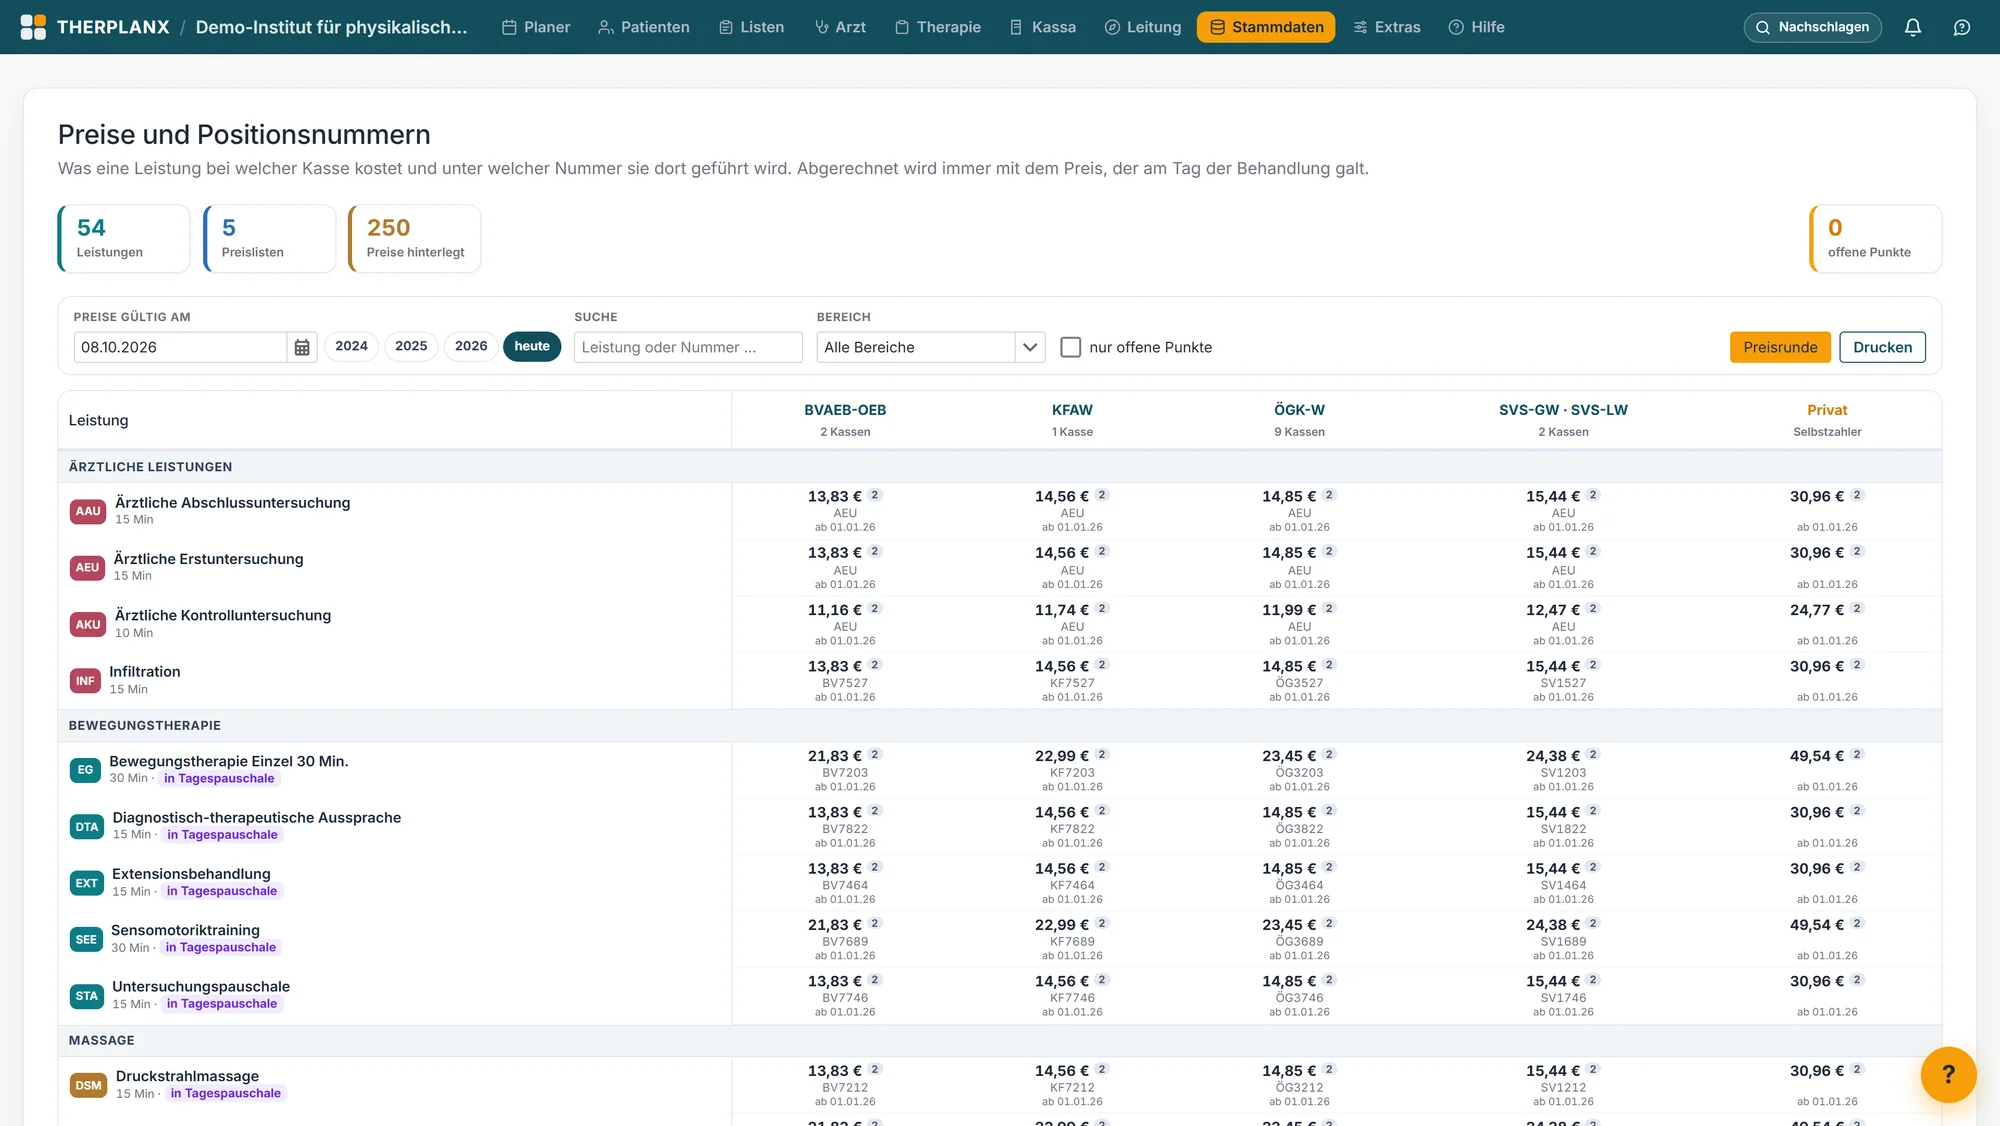Click the DTA badge icon
The height and width of the screenshot is (1126, 2000).
click(x=87, y=826)
